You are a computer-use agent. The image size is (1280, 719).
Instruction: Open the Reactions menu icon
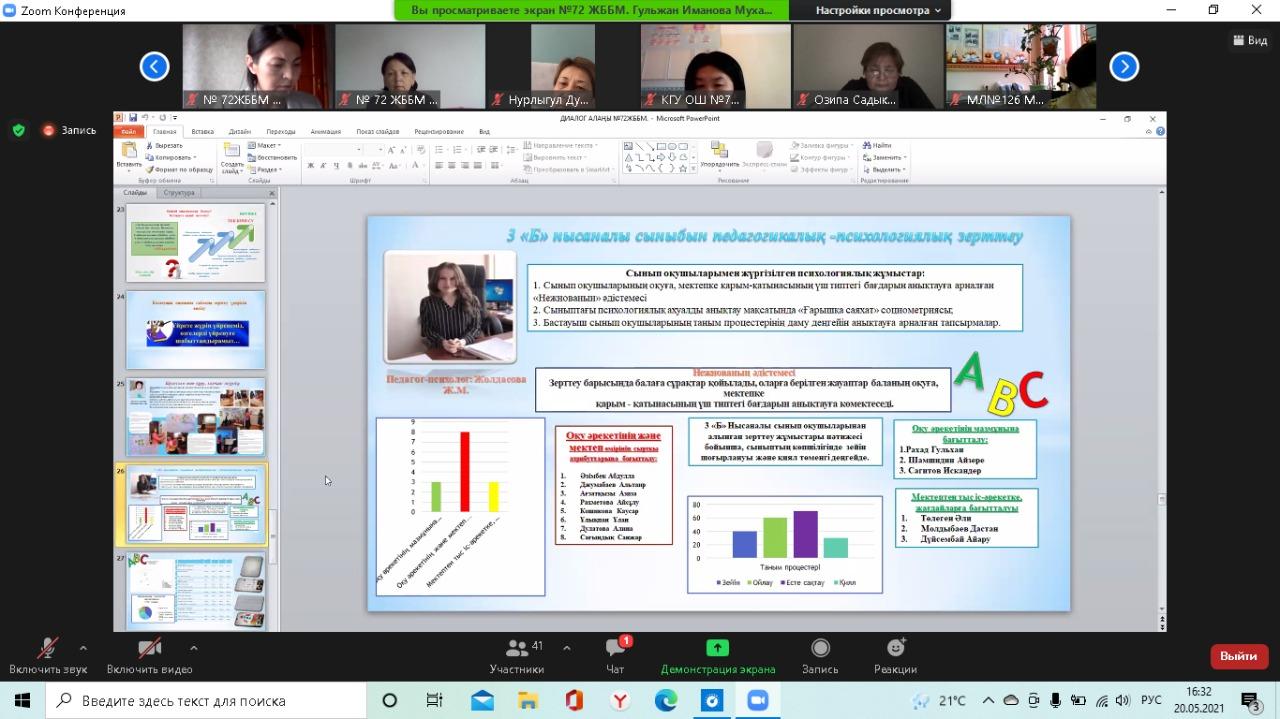point(895,648)
